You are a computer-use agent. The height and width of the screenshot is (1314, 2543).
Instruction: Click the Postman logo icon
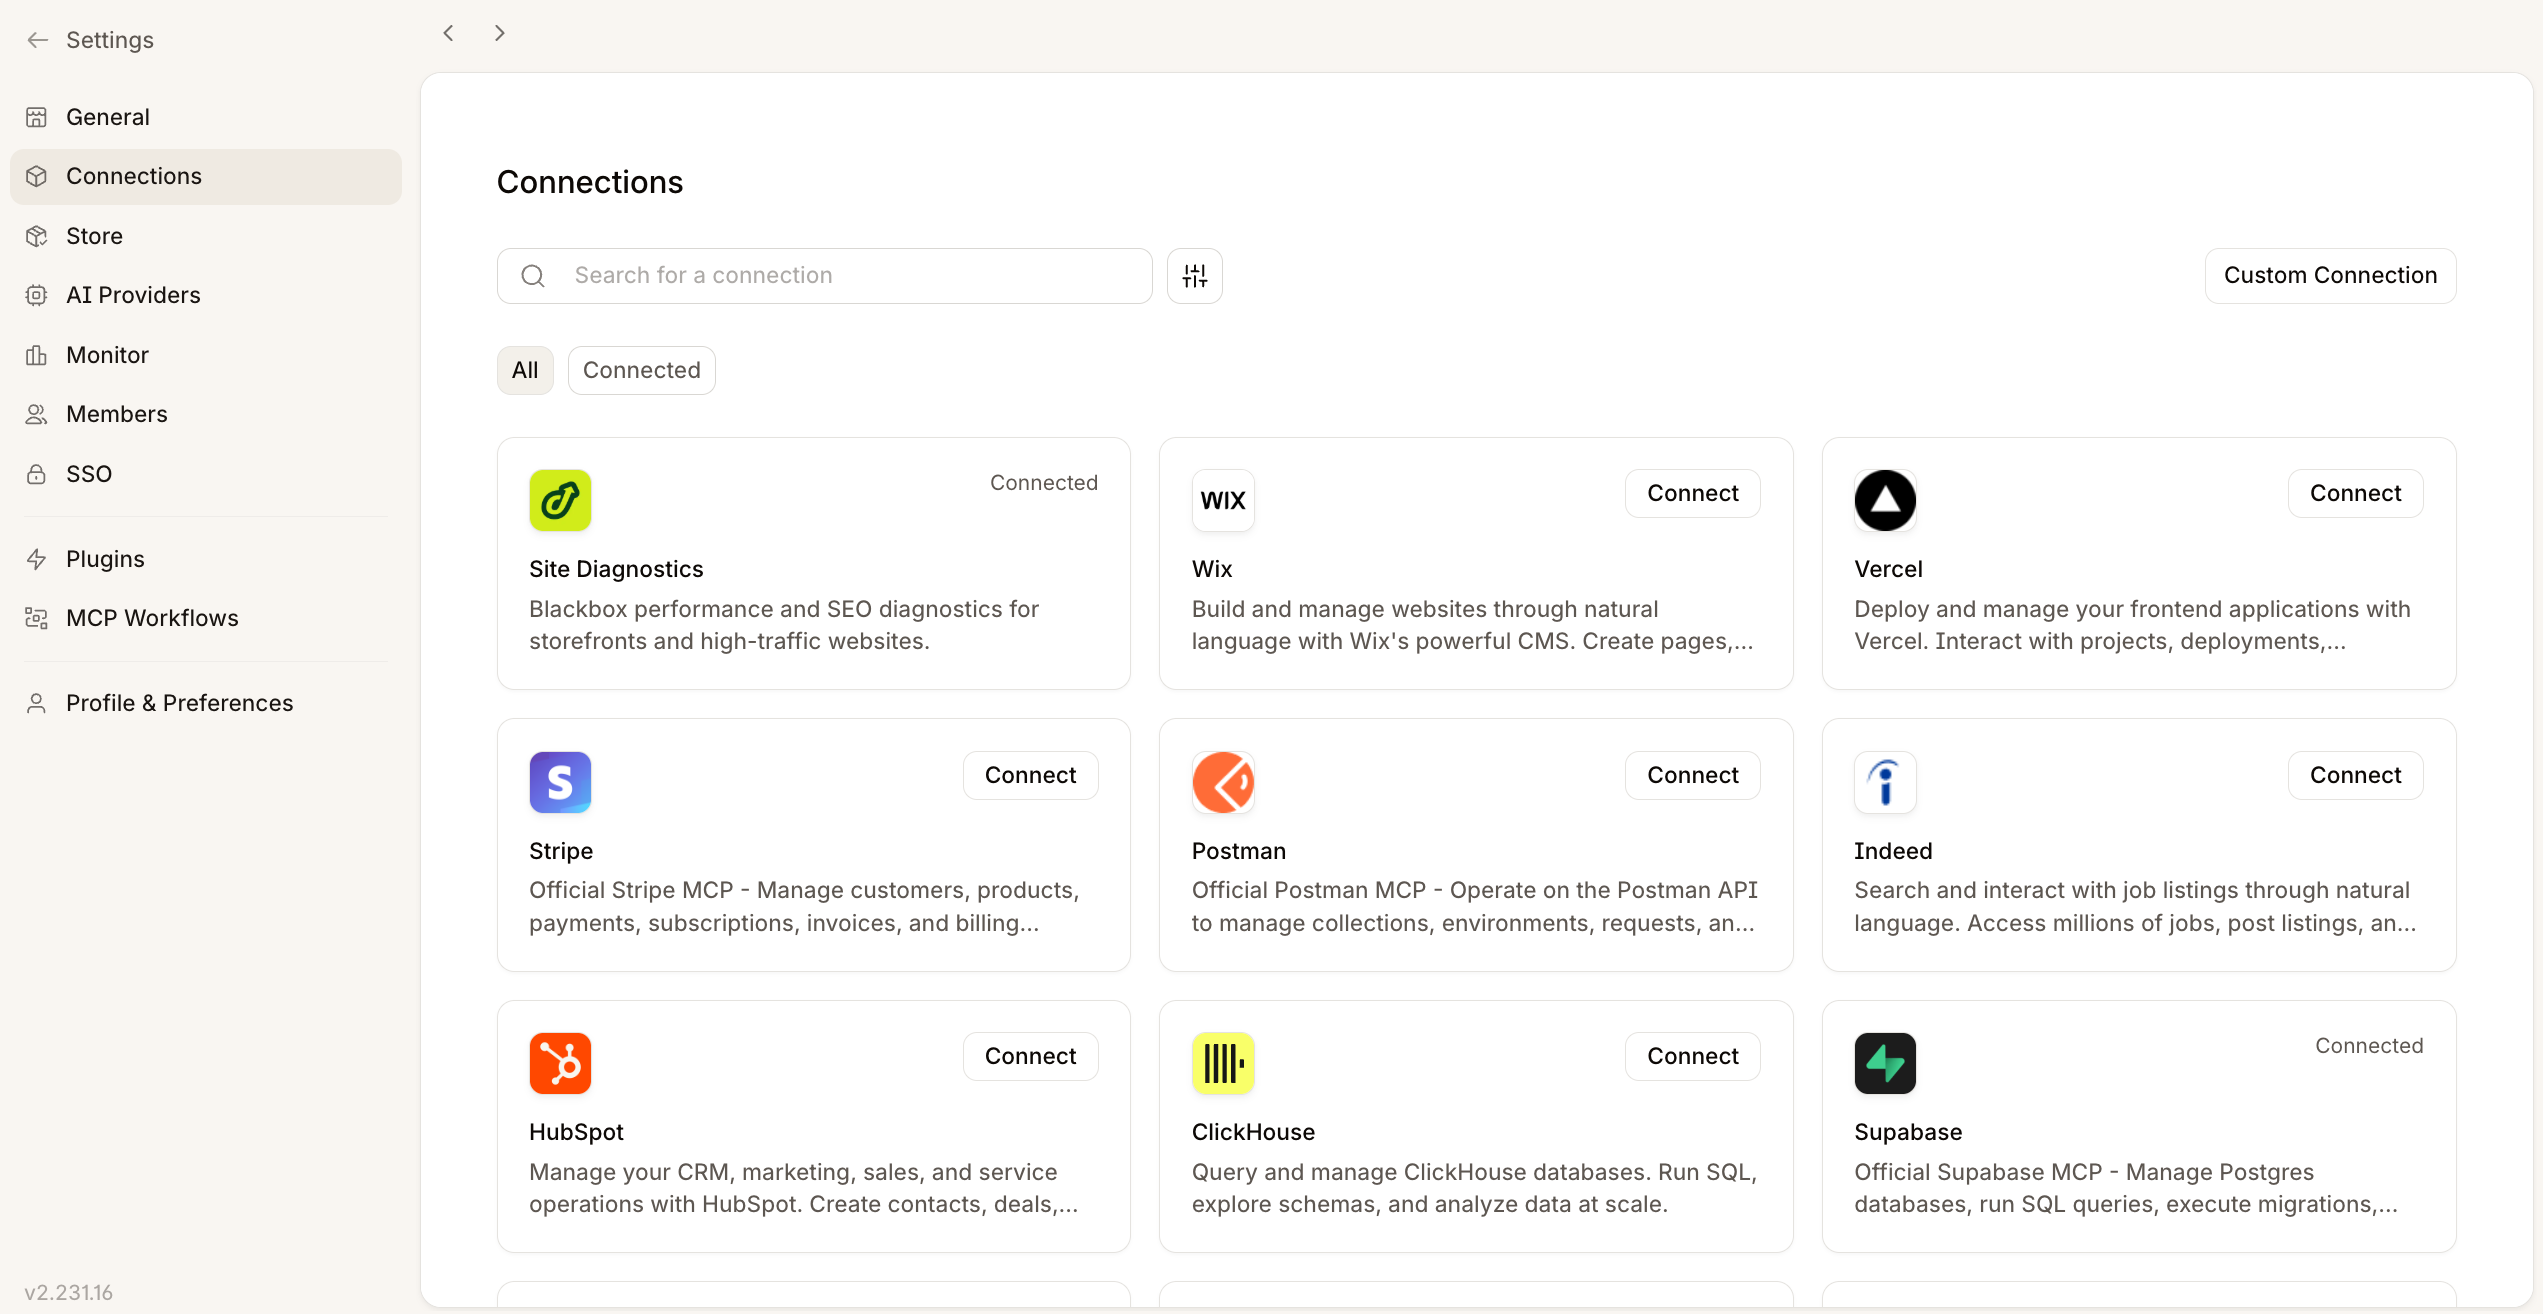[1223, 782]
